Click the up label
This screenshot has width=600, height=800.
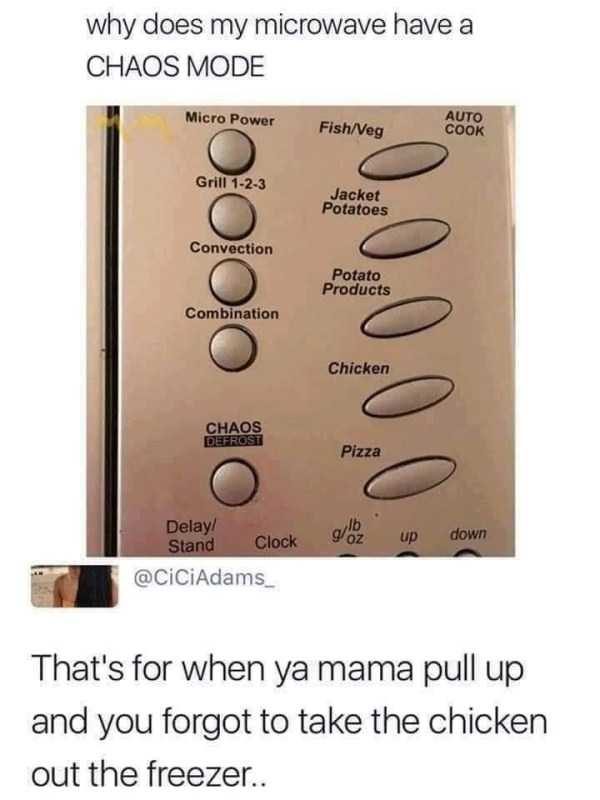click(x=409, y=535)
